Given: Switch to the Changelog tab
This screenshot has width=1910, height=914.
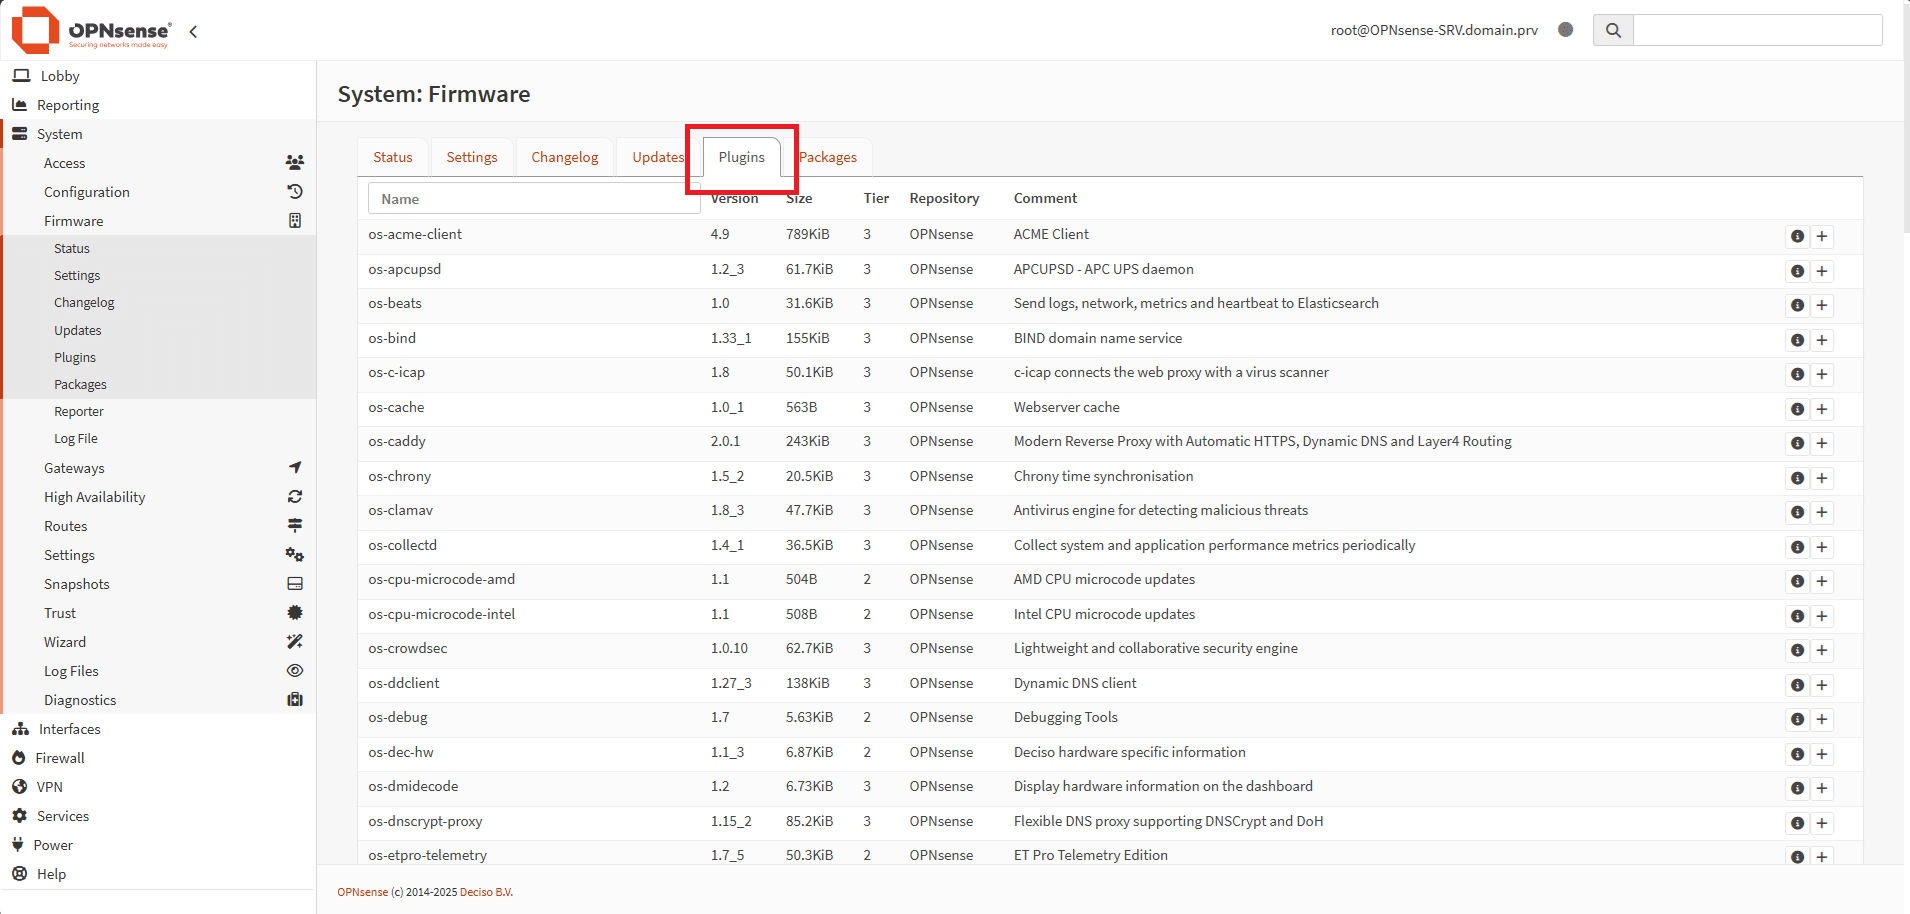Looking at the screenshot, I should [565, 157].
